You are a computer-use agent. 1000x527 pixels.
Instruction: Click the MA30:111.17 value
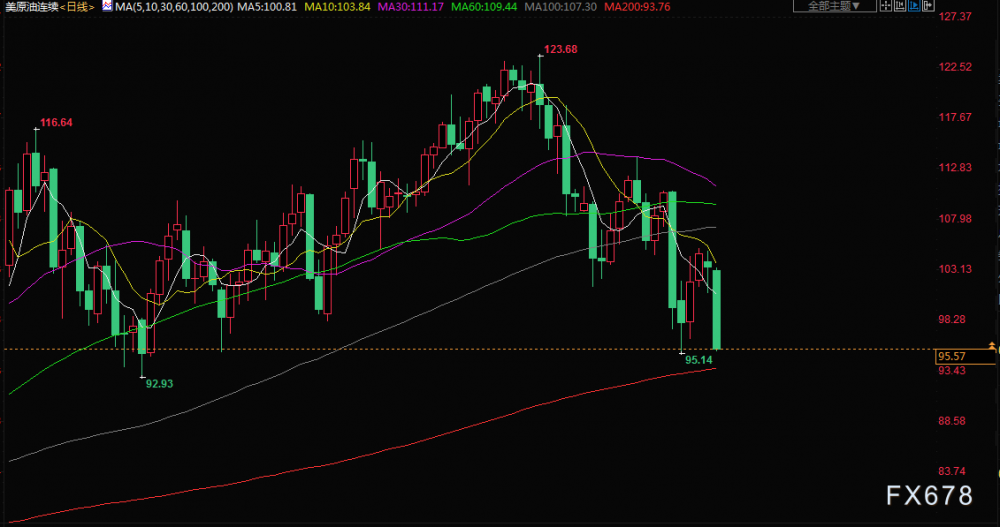[410, 7]
